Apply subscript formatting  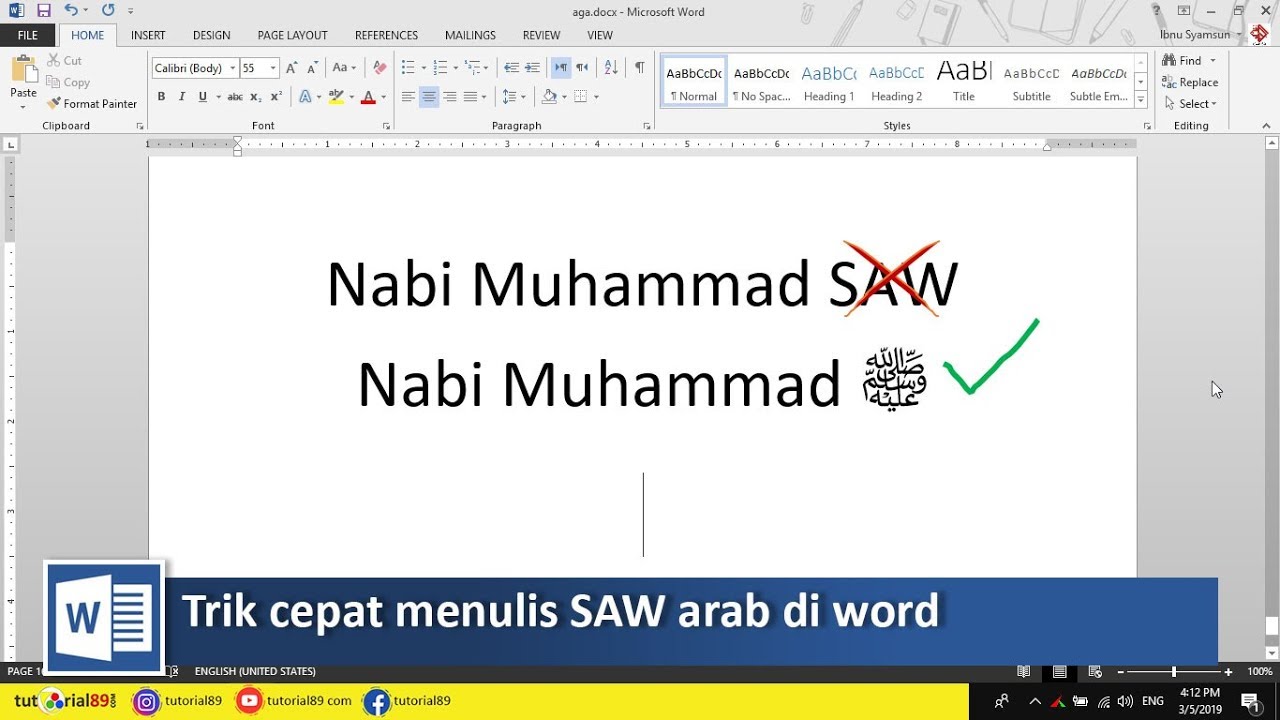[256, 97]
